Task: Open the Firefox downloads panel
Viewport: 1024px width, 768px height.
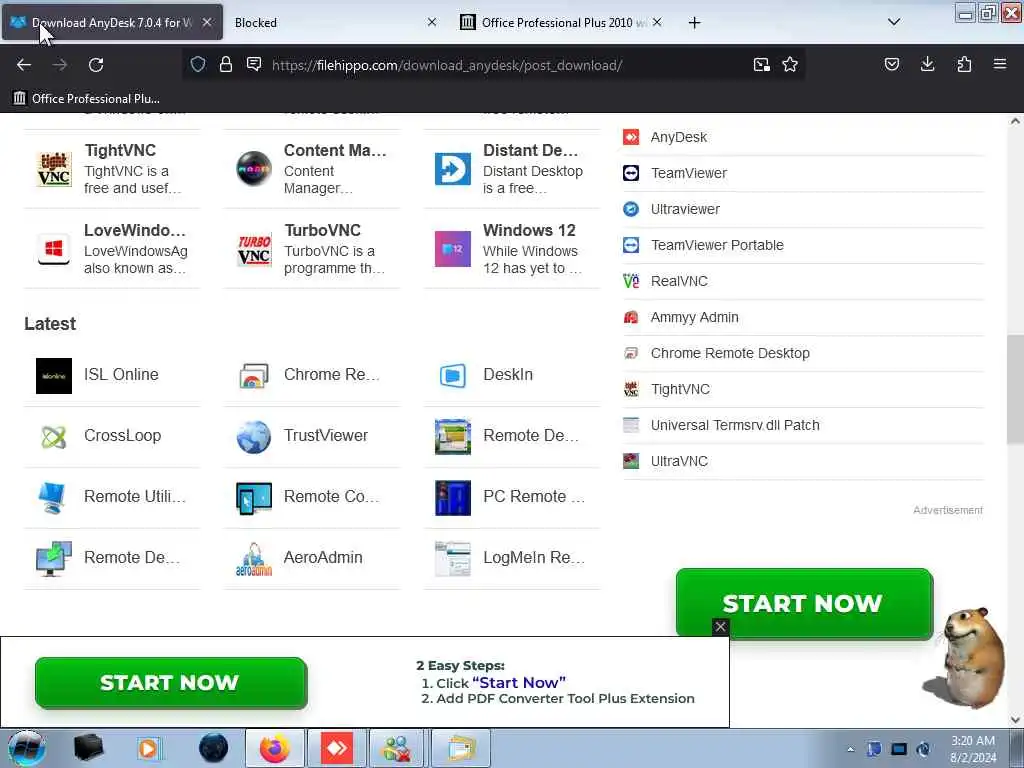Action: tap(927, 64)
